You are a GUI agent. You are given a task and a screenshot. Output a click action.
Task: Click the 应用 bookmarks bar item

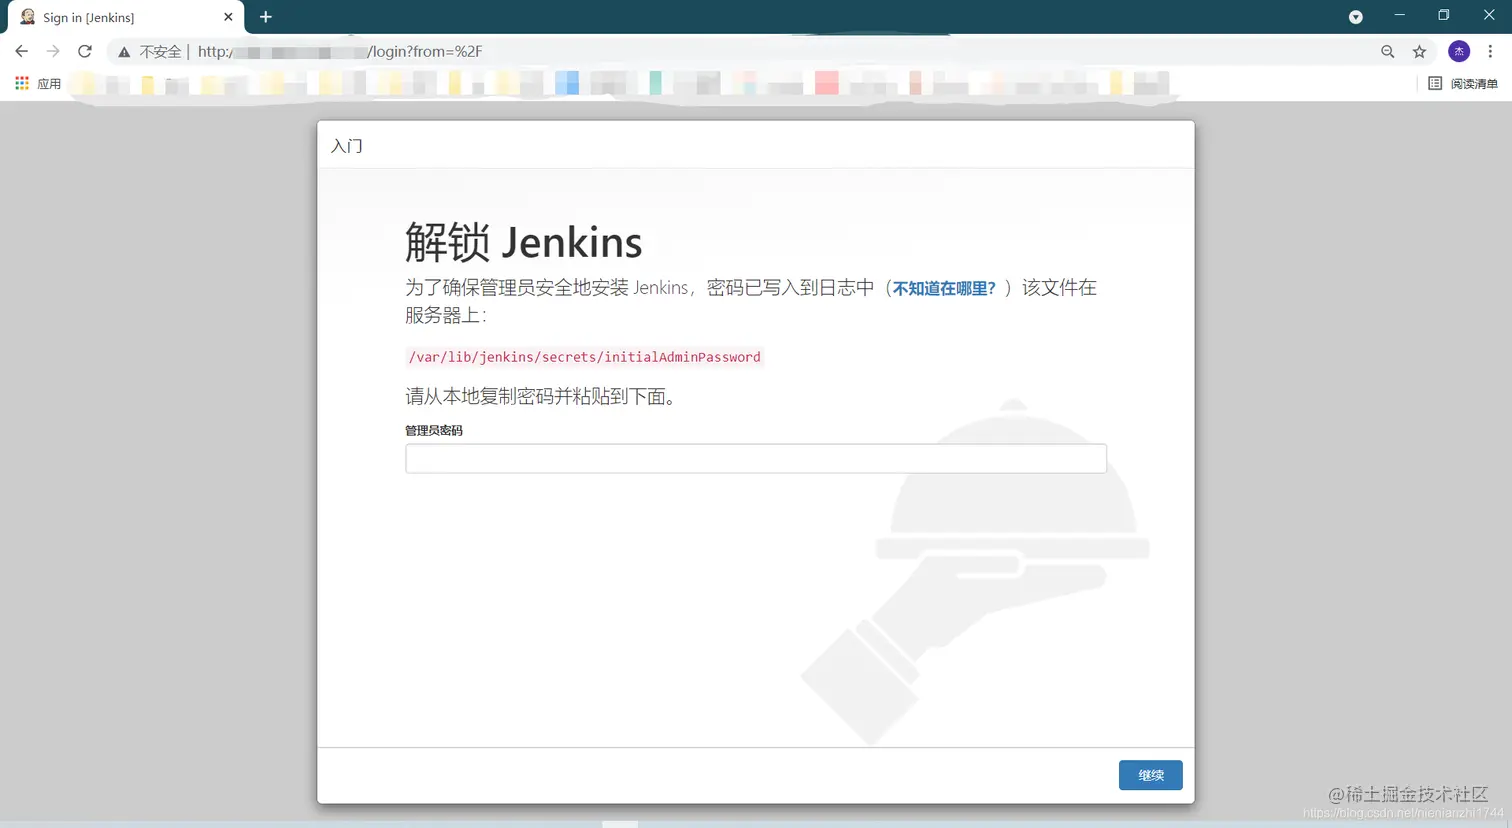tap(47, 84)
